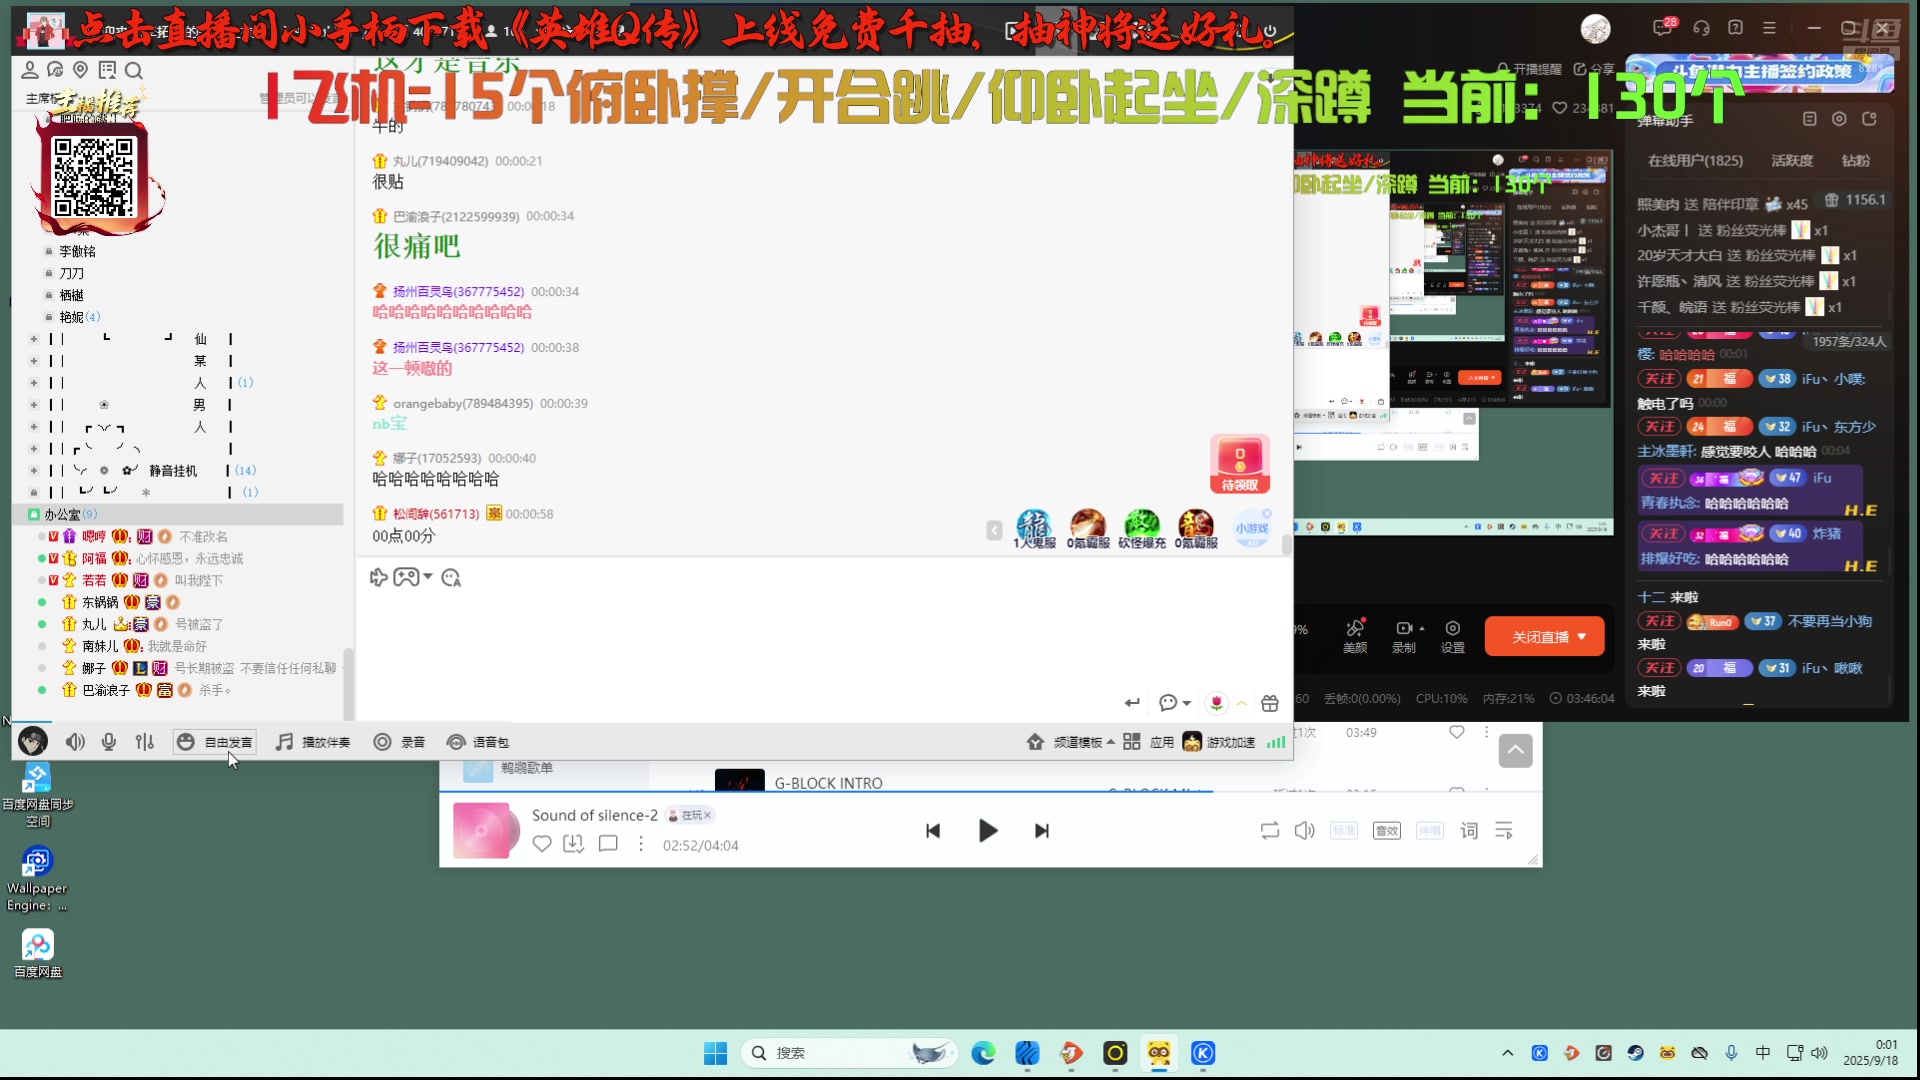1920x1080 pixels.
Task: Expand the channel row labeled 某
Action: pos(34,361)
